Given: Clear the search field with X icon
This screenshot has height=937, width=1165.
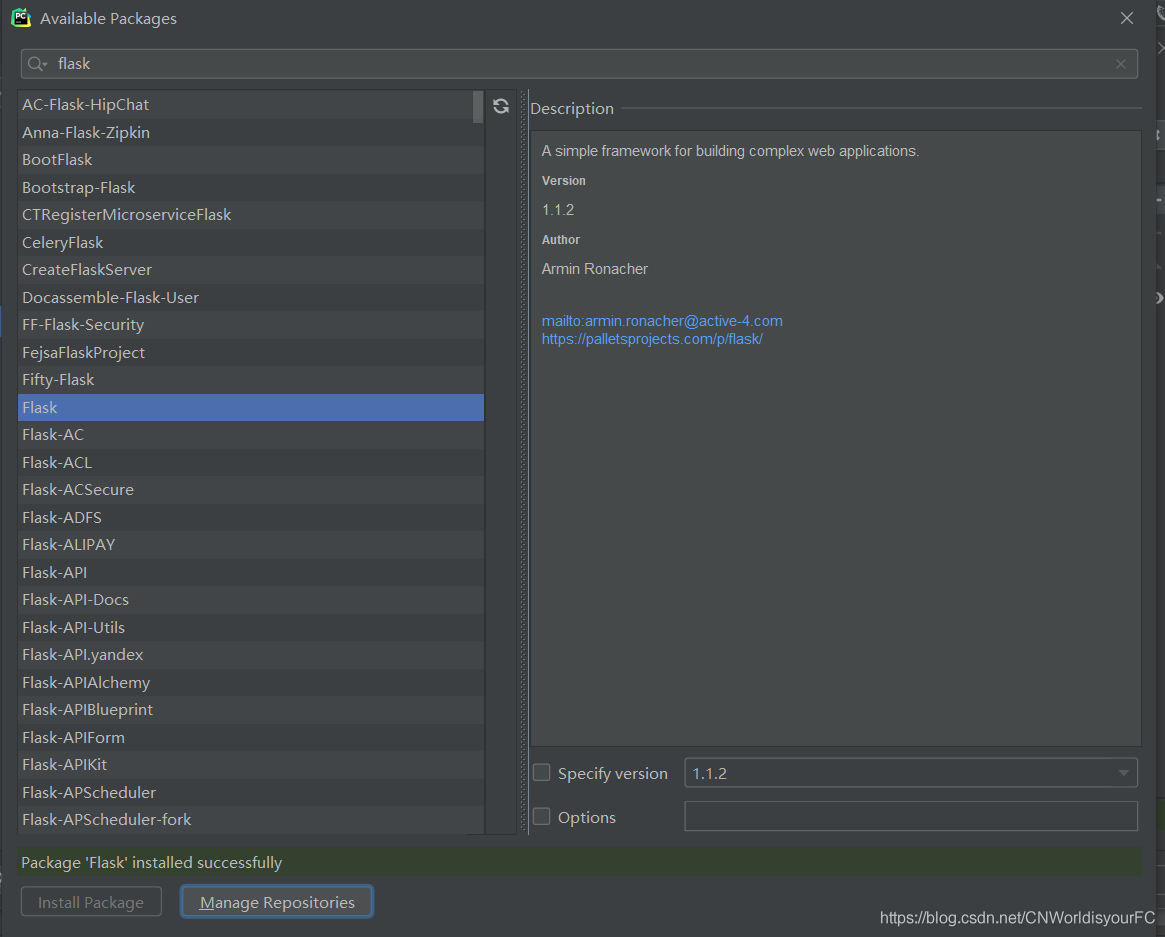Looking at the screenshot, I should [x=1121, y=64].
